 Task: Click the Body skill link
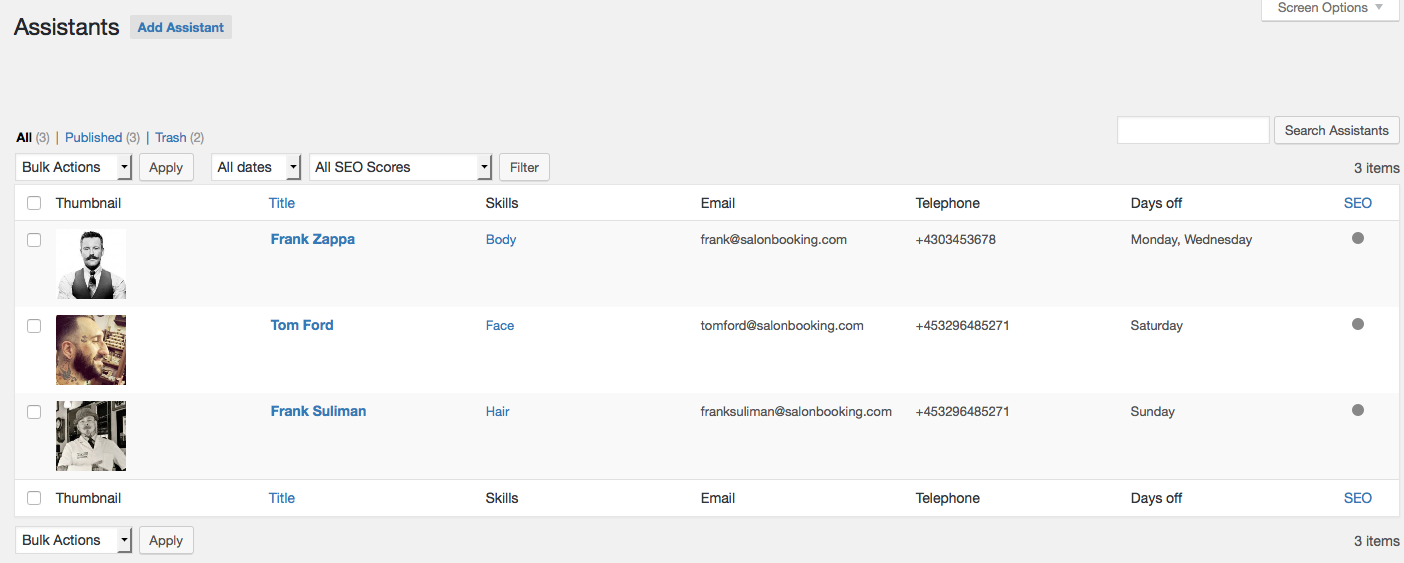[501, 240]
